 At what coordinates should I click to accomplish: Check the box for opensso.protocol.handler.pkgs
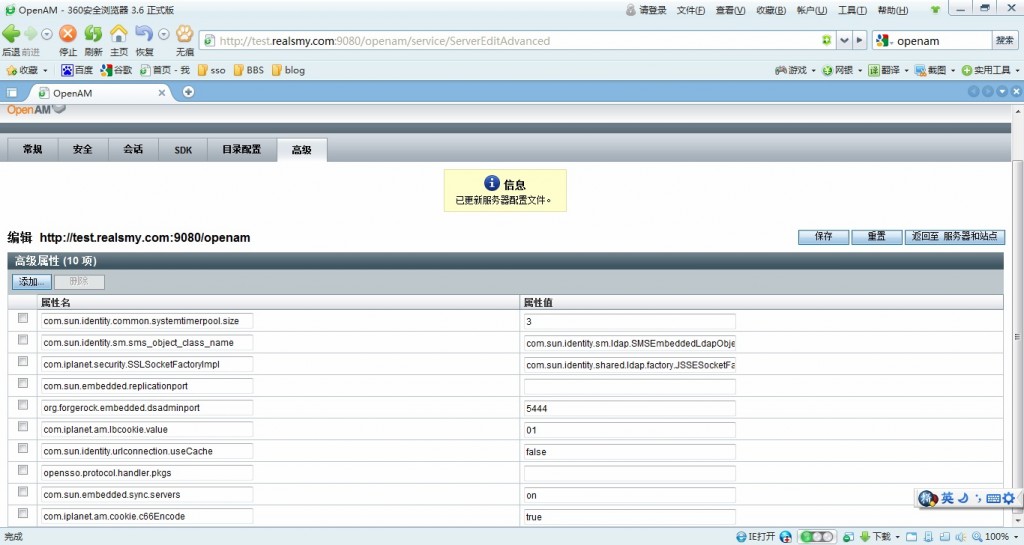pos(23,470)
